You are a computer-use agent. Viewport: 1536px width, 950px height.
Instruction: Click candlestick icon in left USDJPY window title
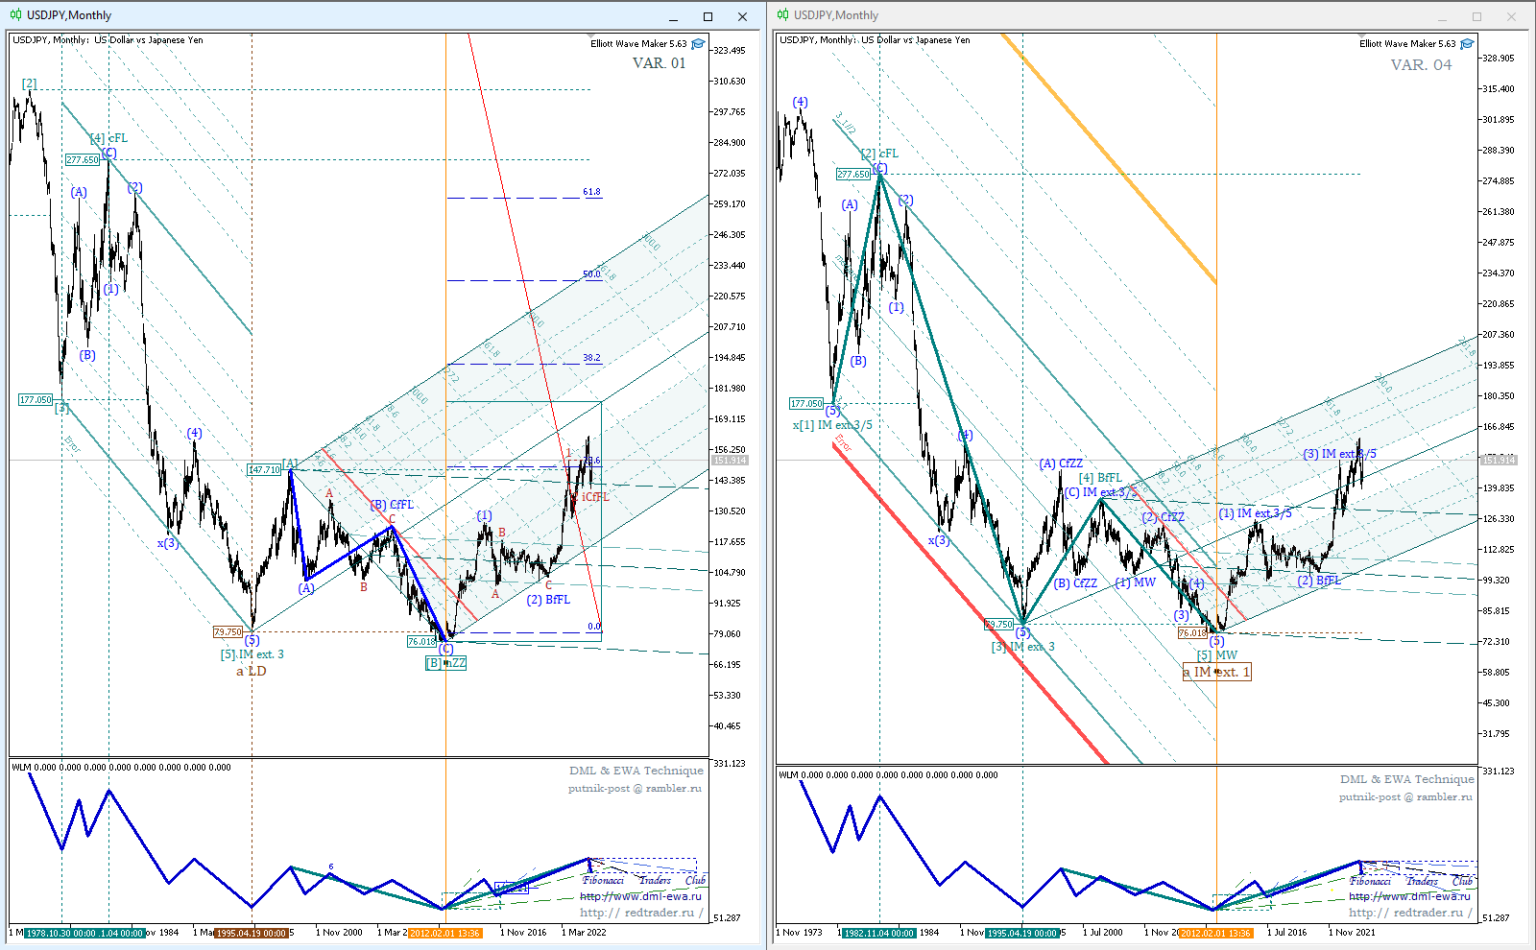pos(16,15)
